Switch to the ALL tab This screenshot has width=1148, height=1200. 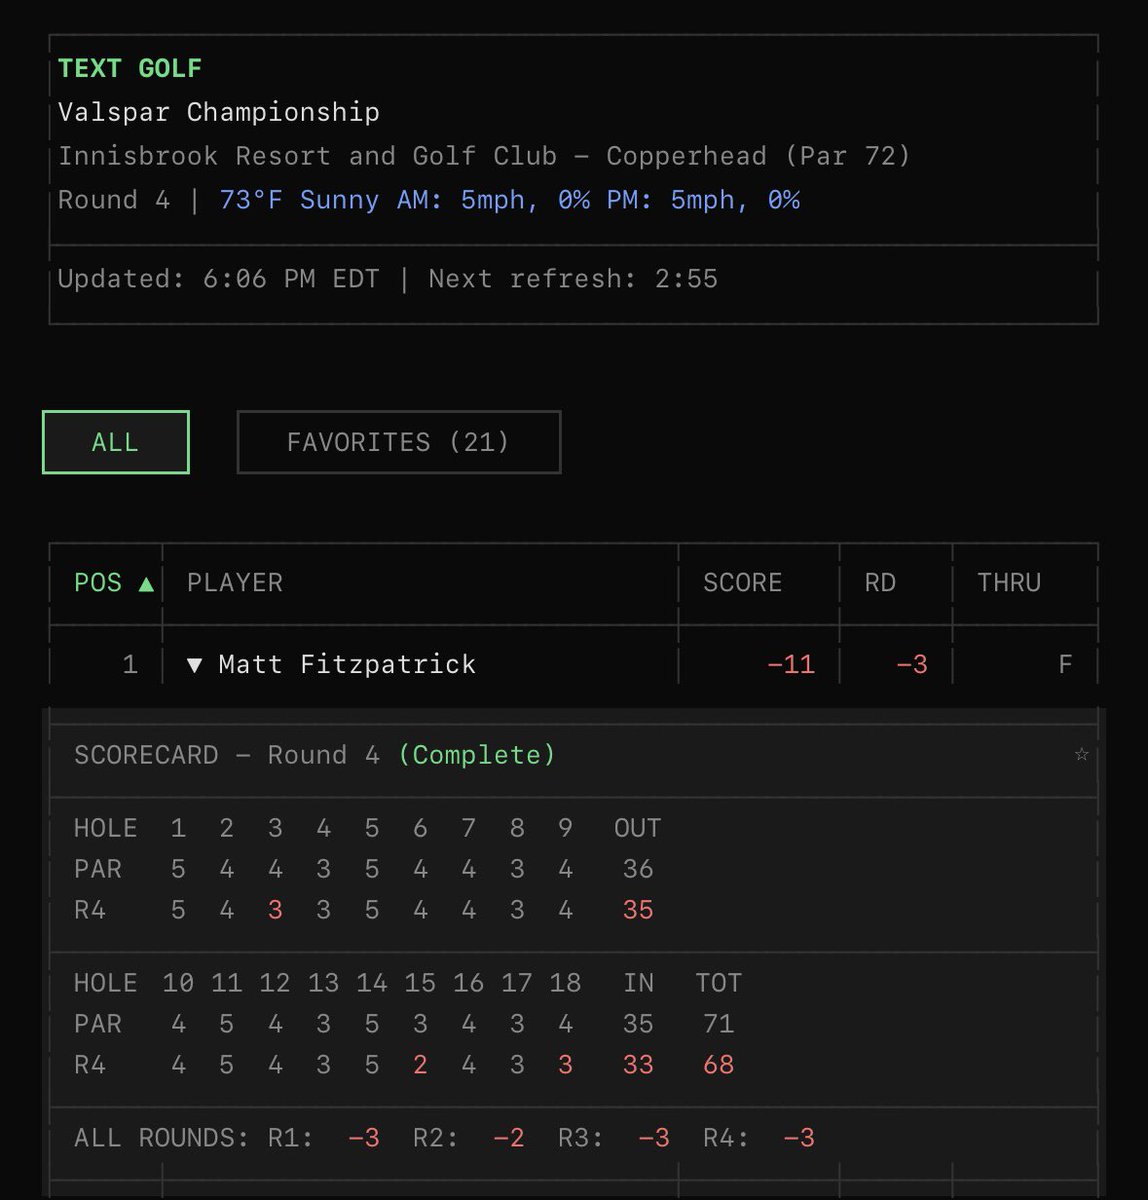(x=115, y=442)
